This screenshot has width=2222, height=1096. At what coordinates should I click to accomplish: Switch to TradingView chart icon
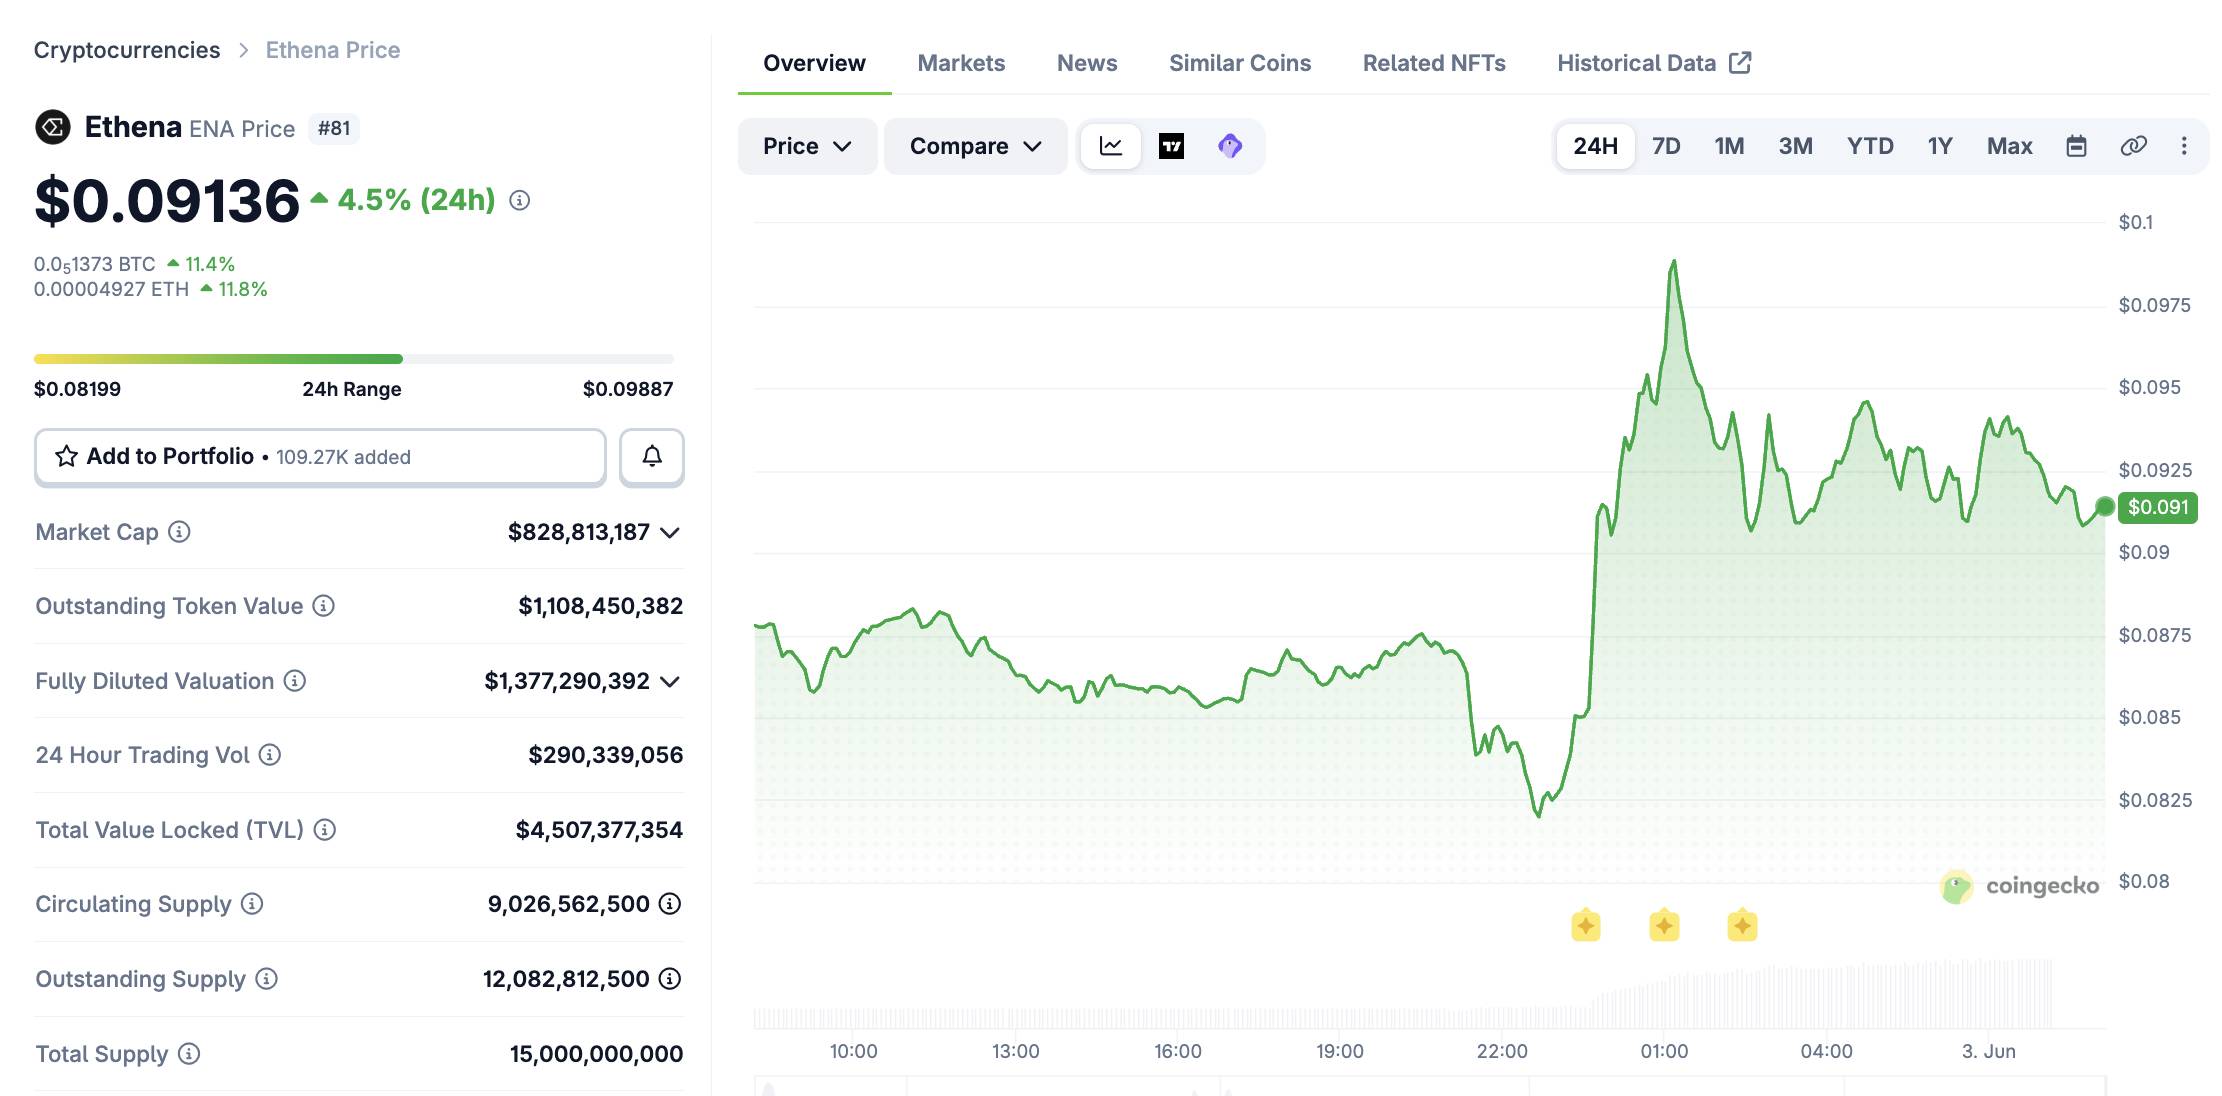coord(1171,146)
